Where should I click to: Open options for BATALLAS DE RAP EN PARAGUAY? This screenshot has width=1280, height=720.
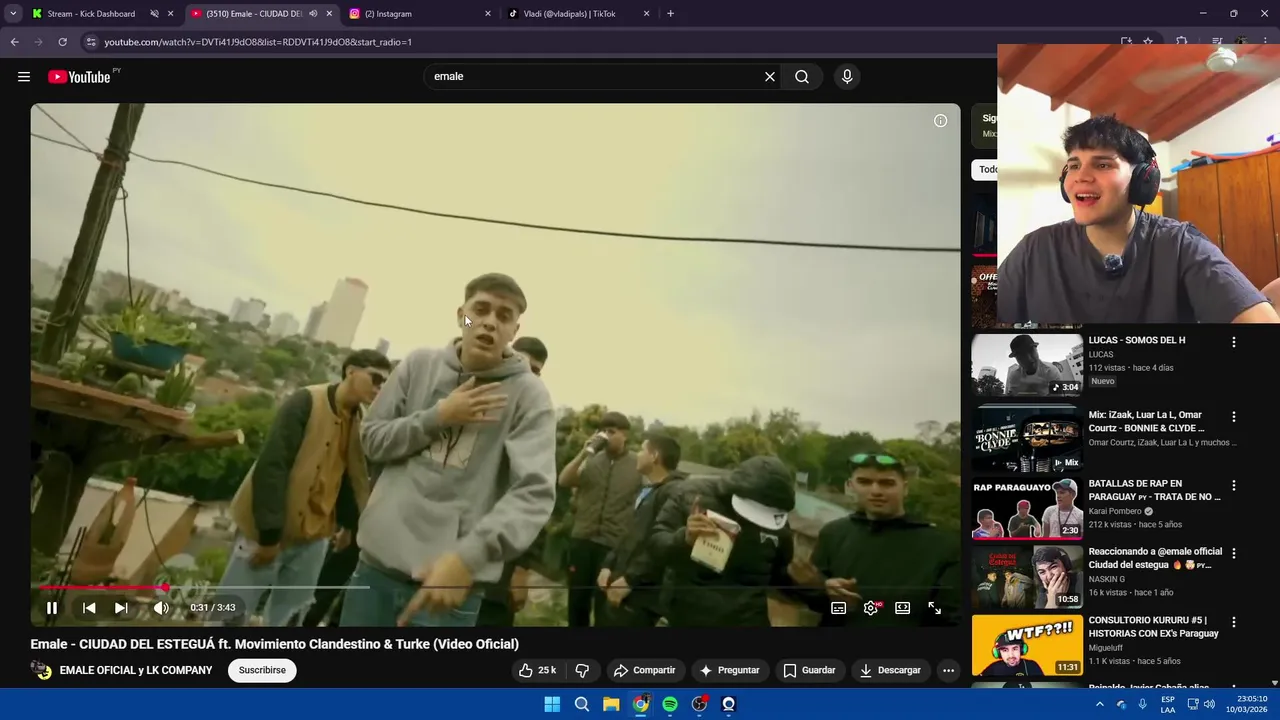[1233, 486]
